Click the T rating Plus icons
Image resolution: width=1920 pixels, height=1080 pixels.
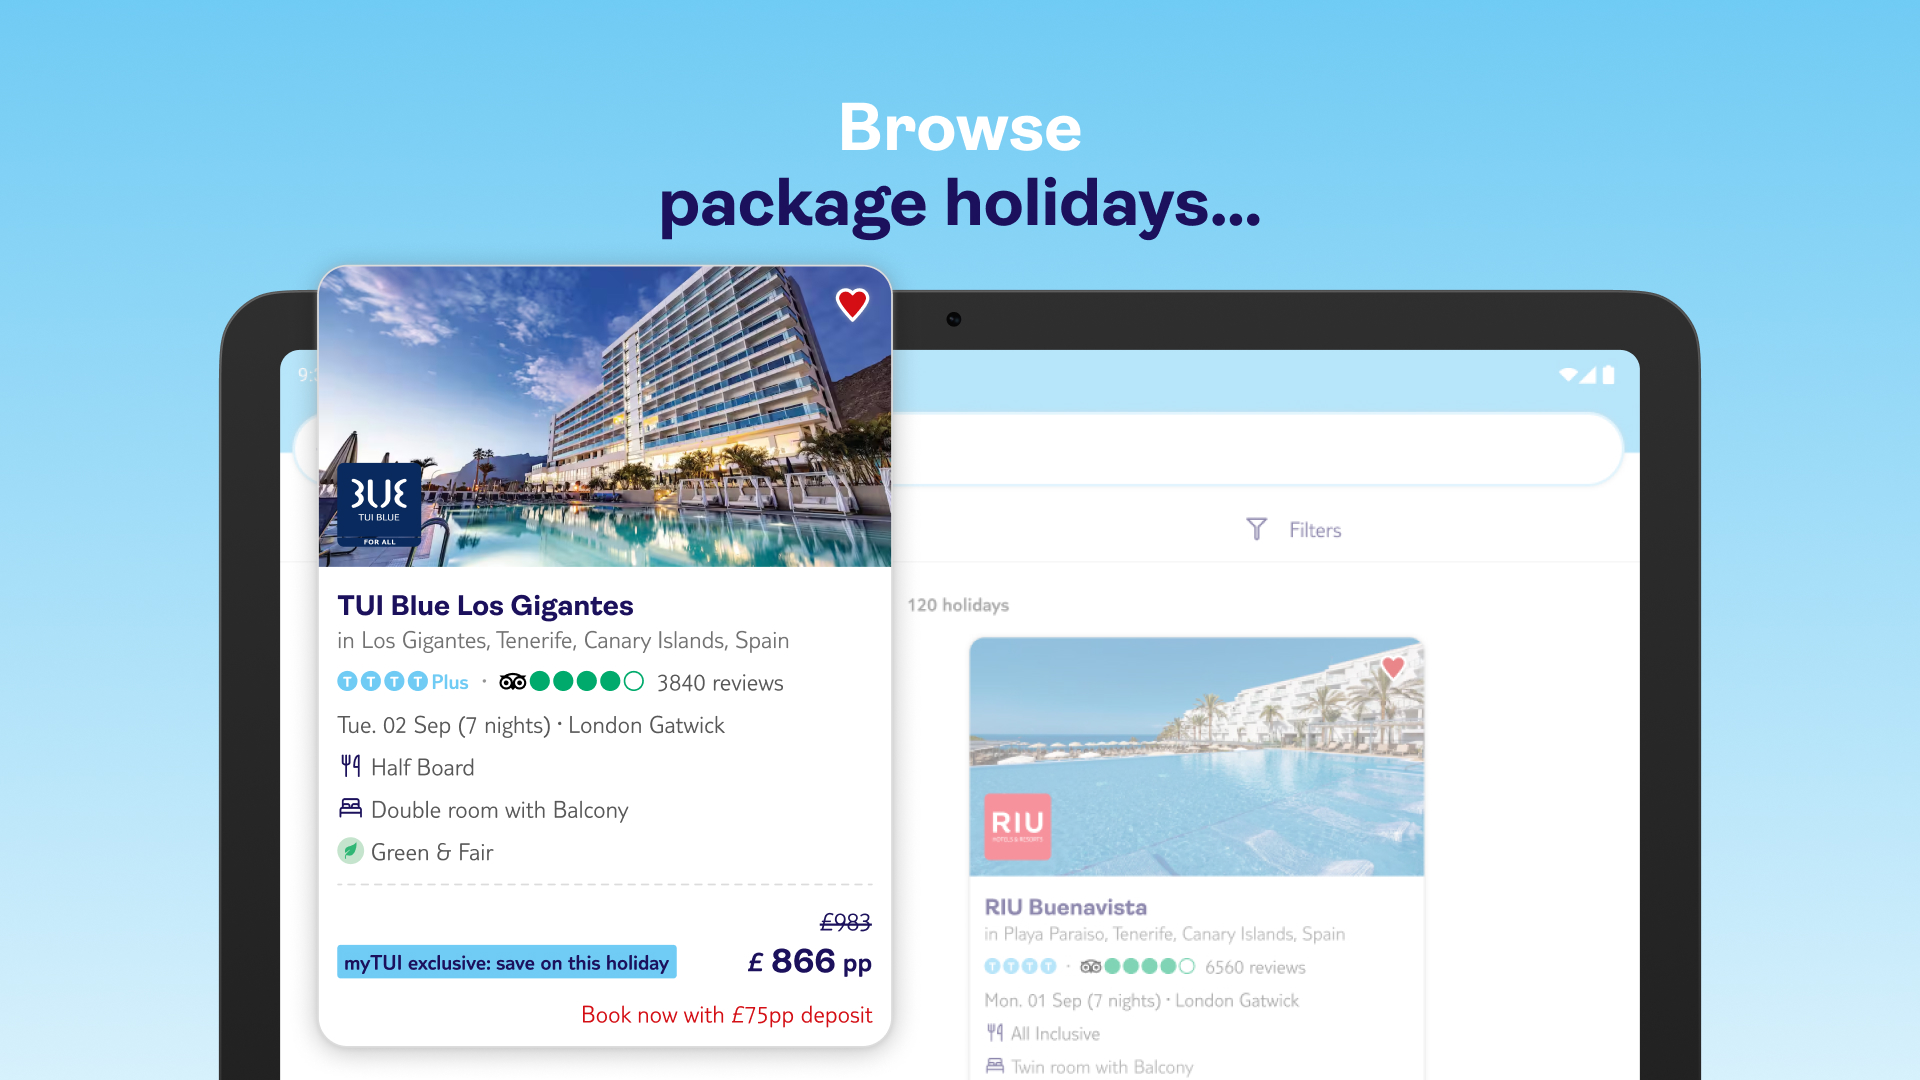click(x=403, y=682)
